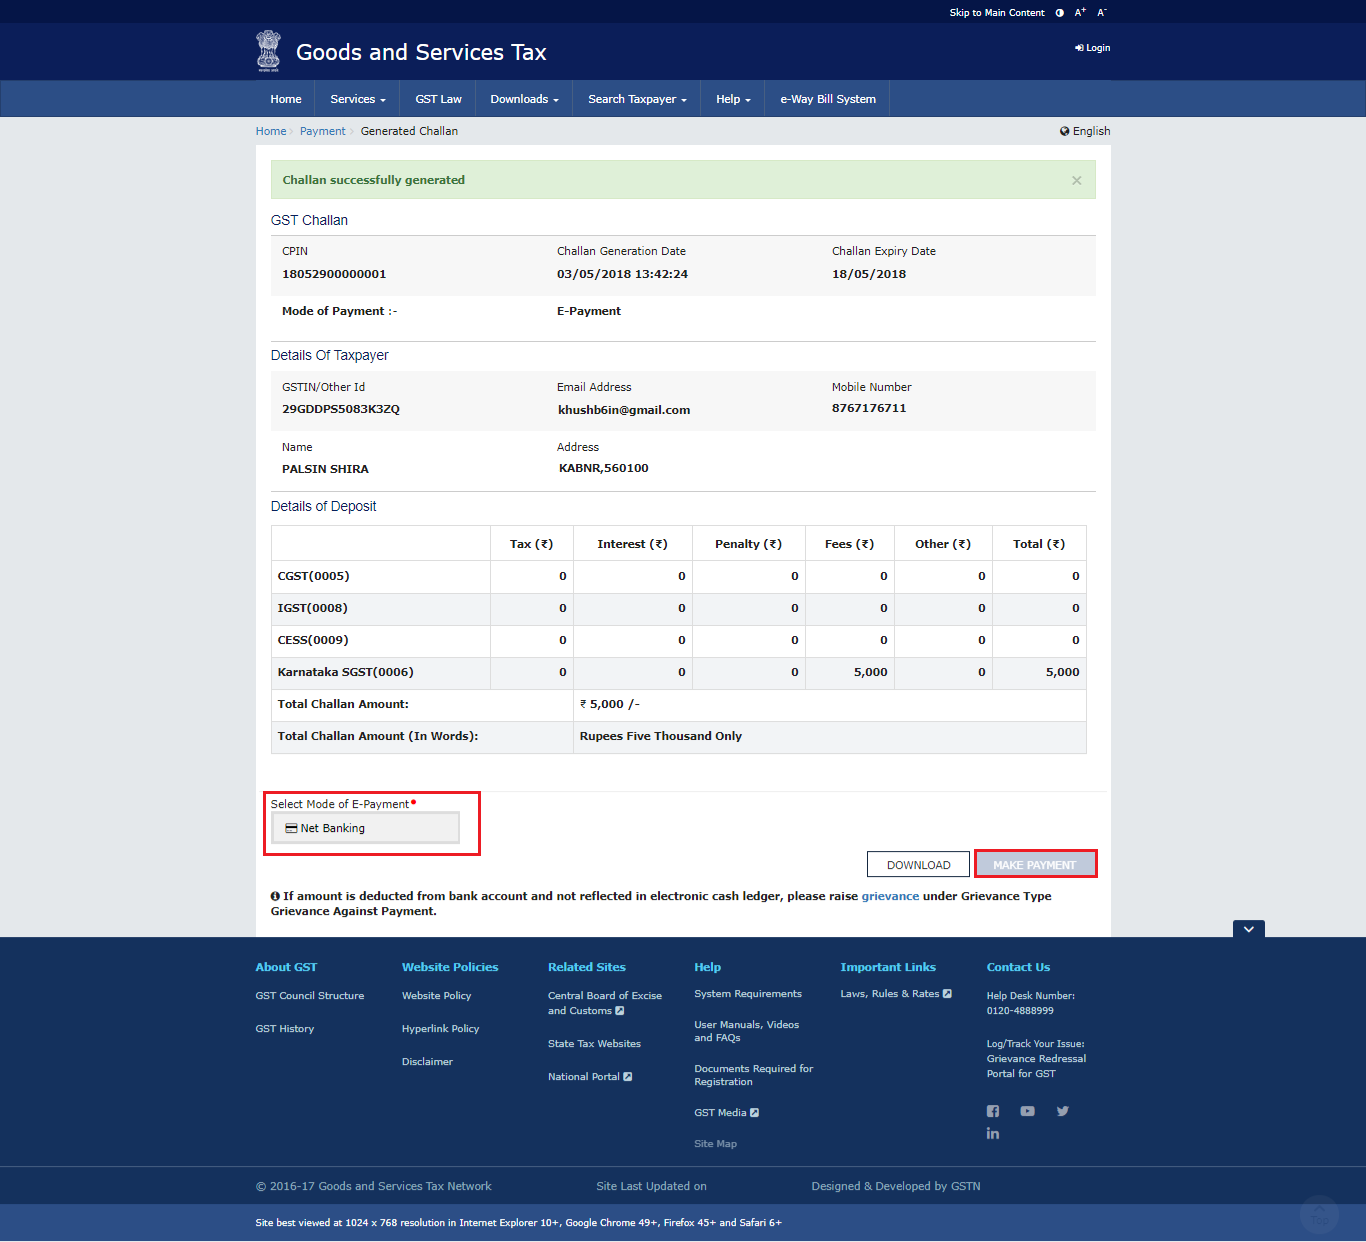Increase font size with A+ icon

coord(1080,13)
